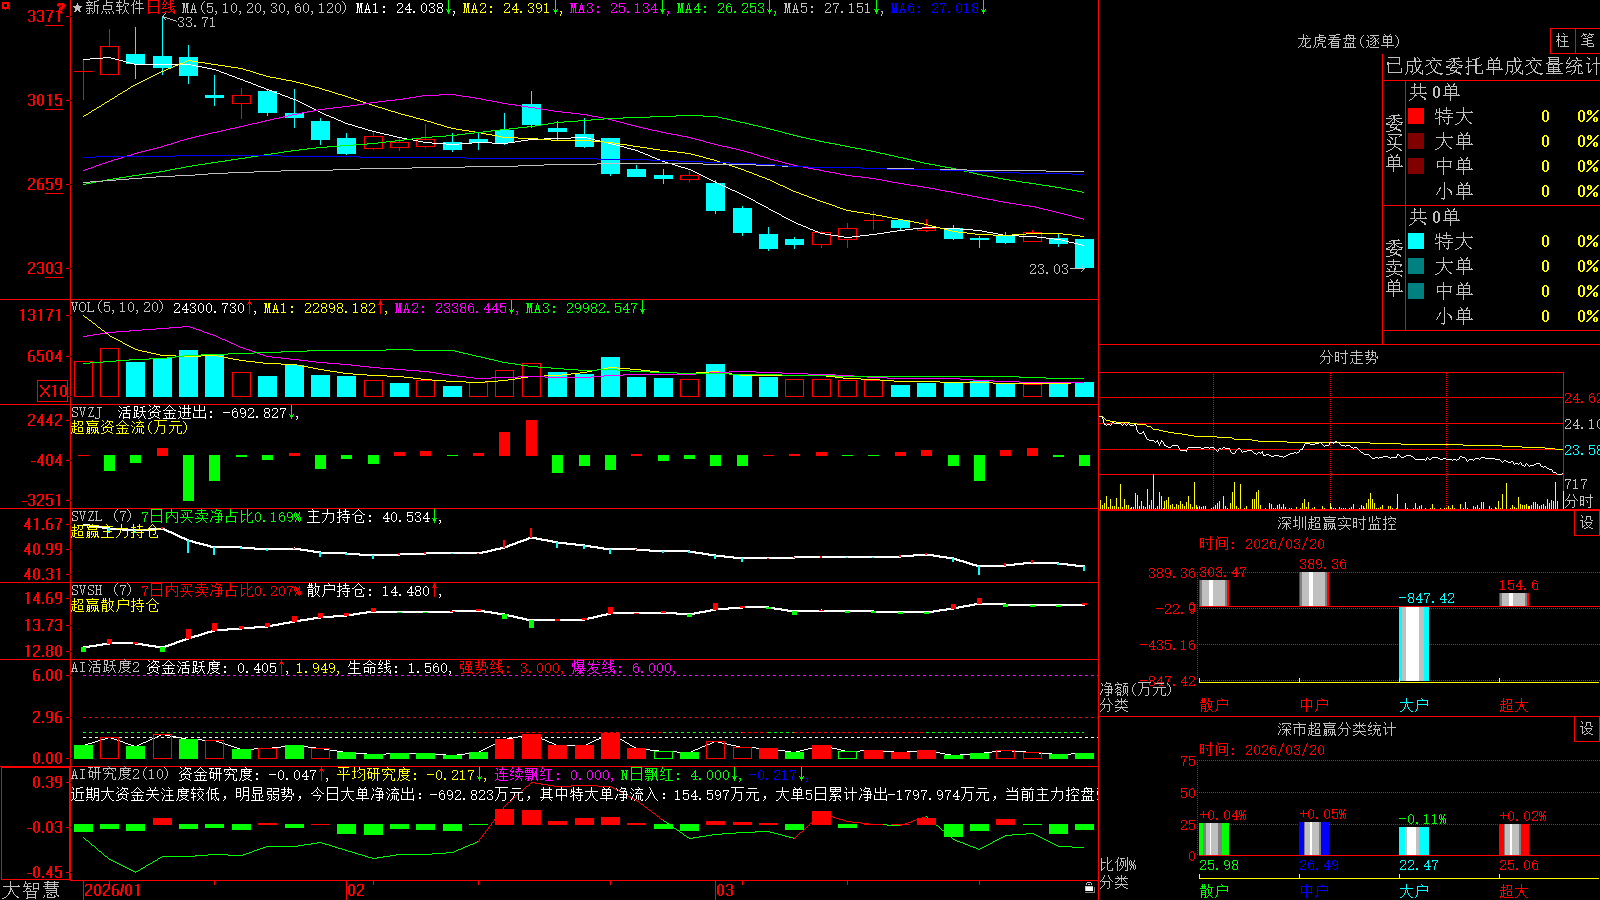Open 设 settings for 深市超赢分类统计
The image size is (1600, 900).
pyautogui.click(x=1587, y=729)
